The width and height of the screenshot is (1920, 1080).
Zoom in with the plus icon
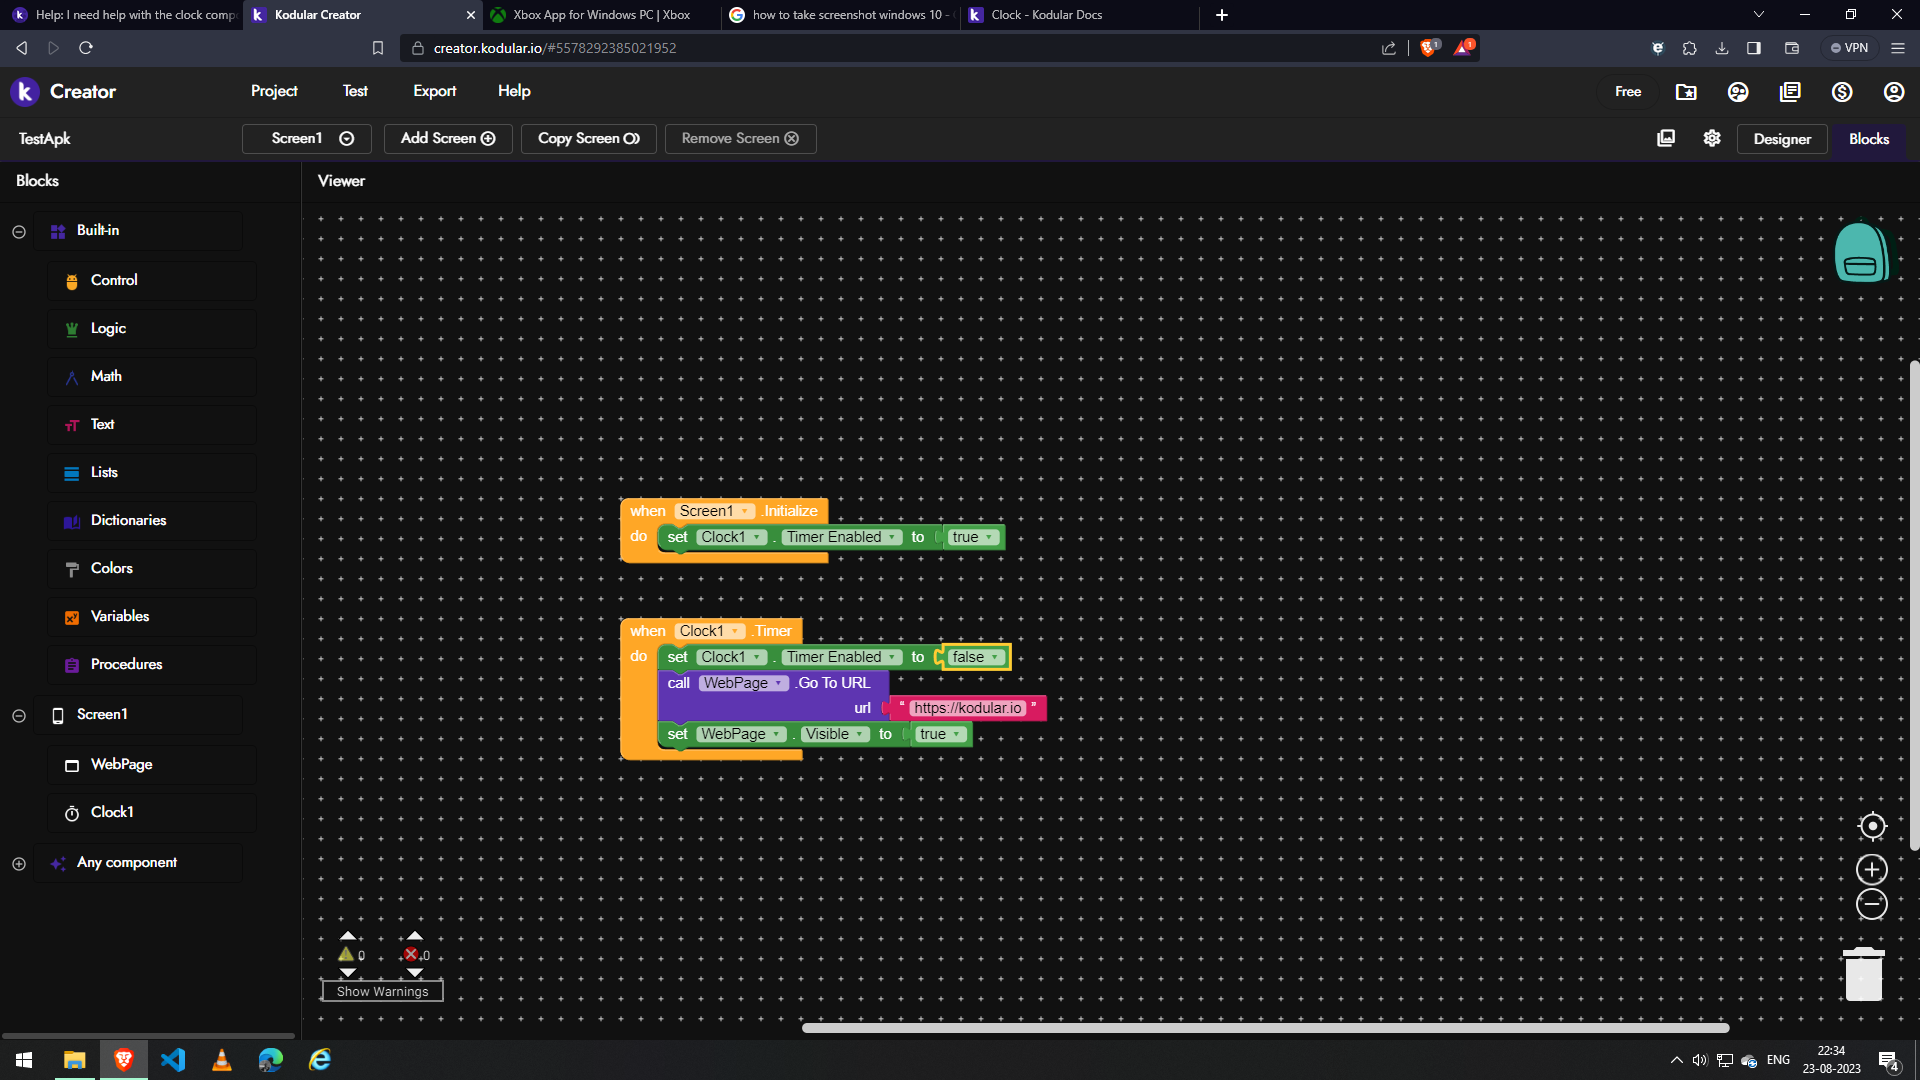click(x=1872, y=869)
